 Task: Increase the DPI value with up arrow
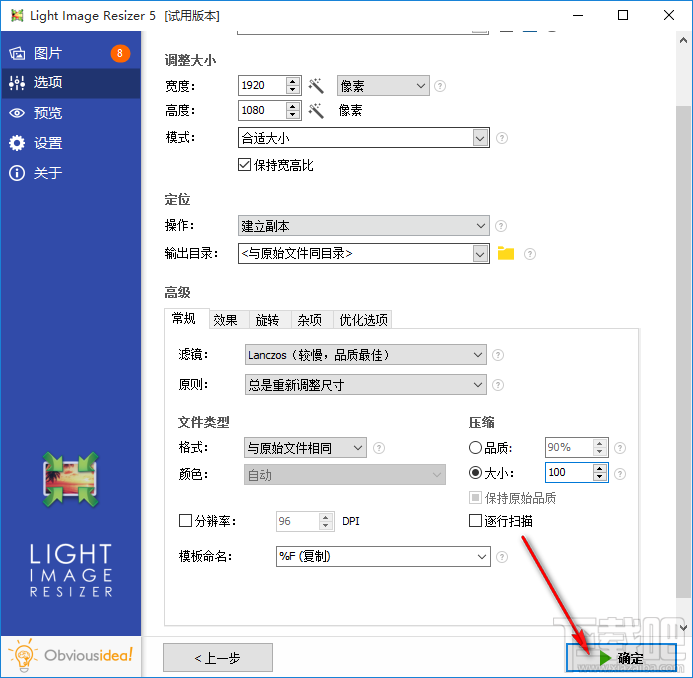[326, 517]
